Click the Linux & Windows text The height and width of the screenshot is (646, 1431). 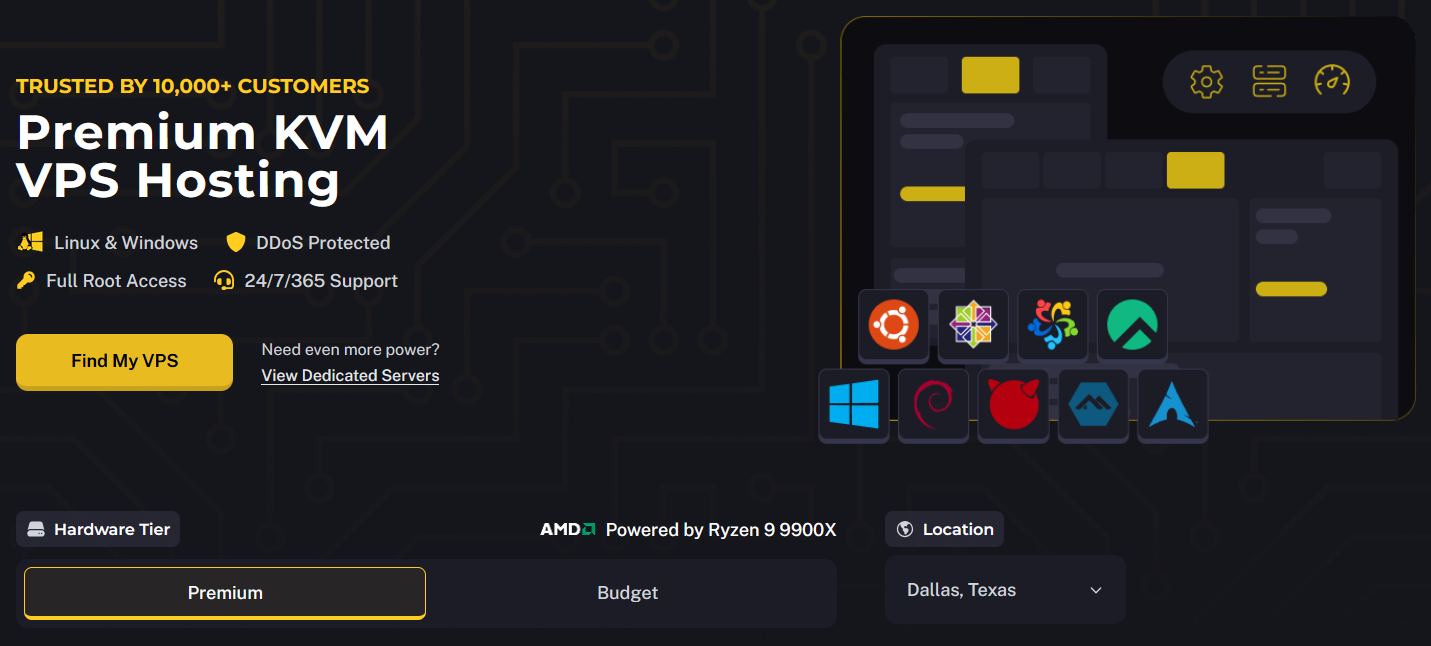click(126, 243)
